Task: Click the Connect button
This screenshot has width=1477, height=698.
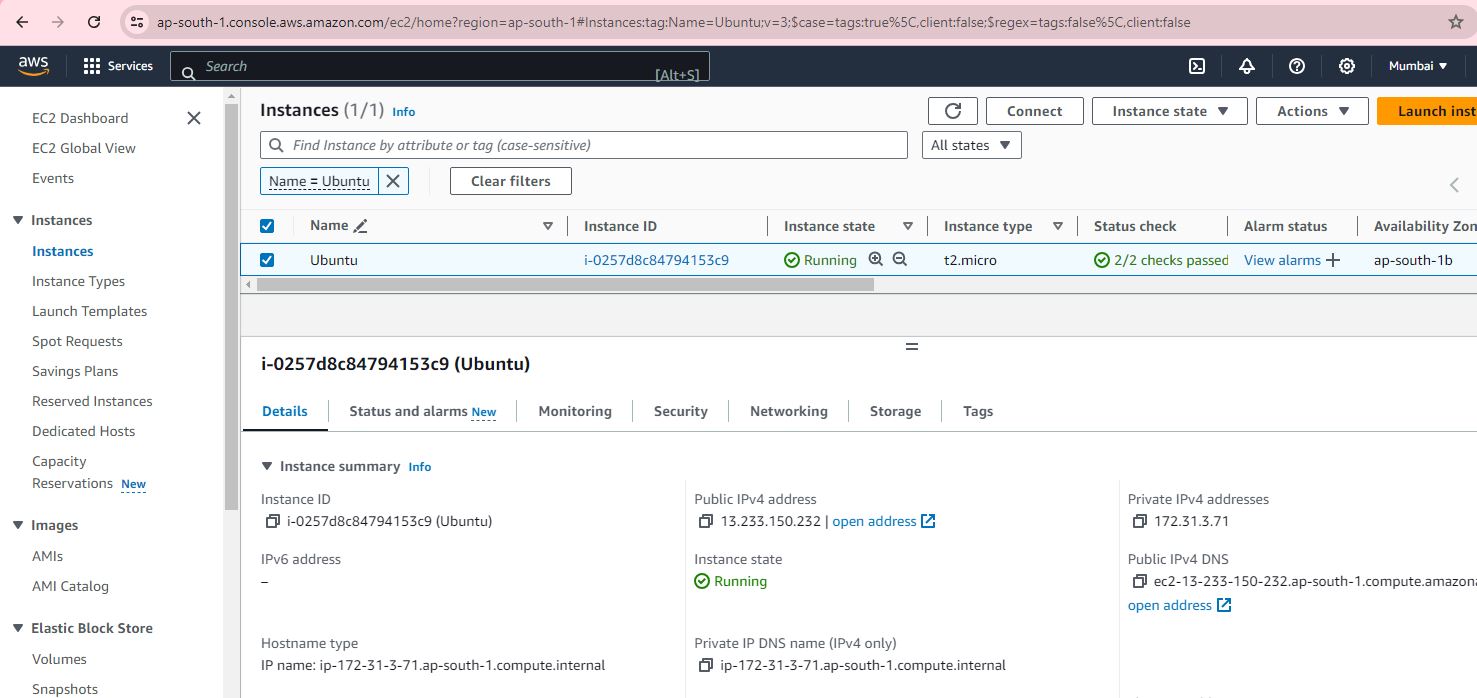Action: pyautogui.click(x=1034, y=111)
